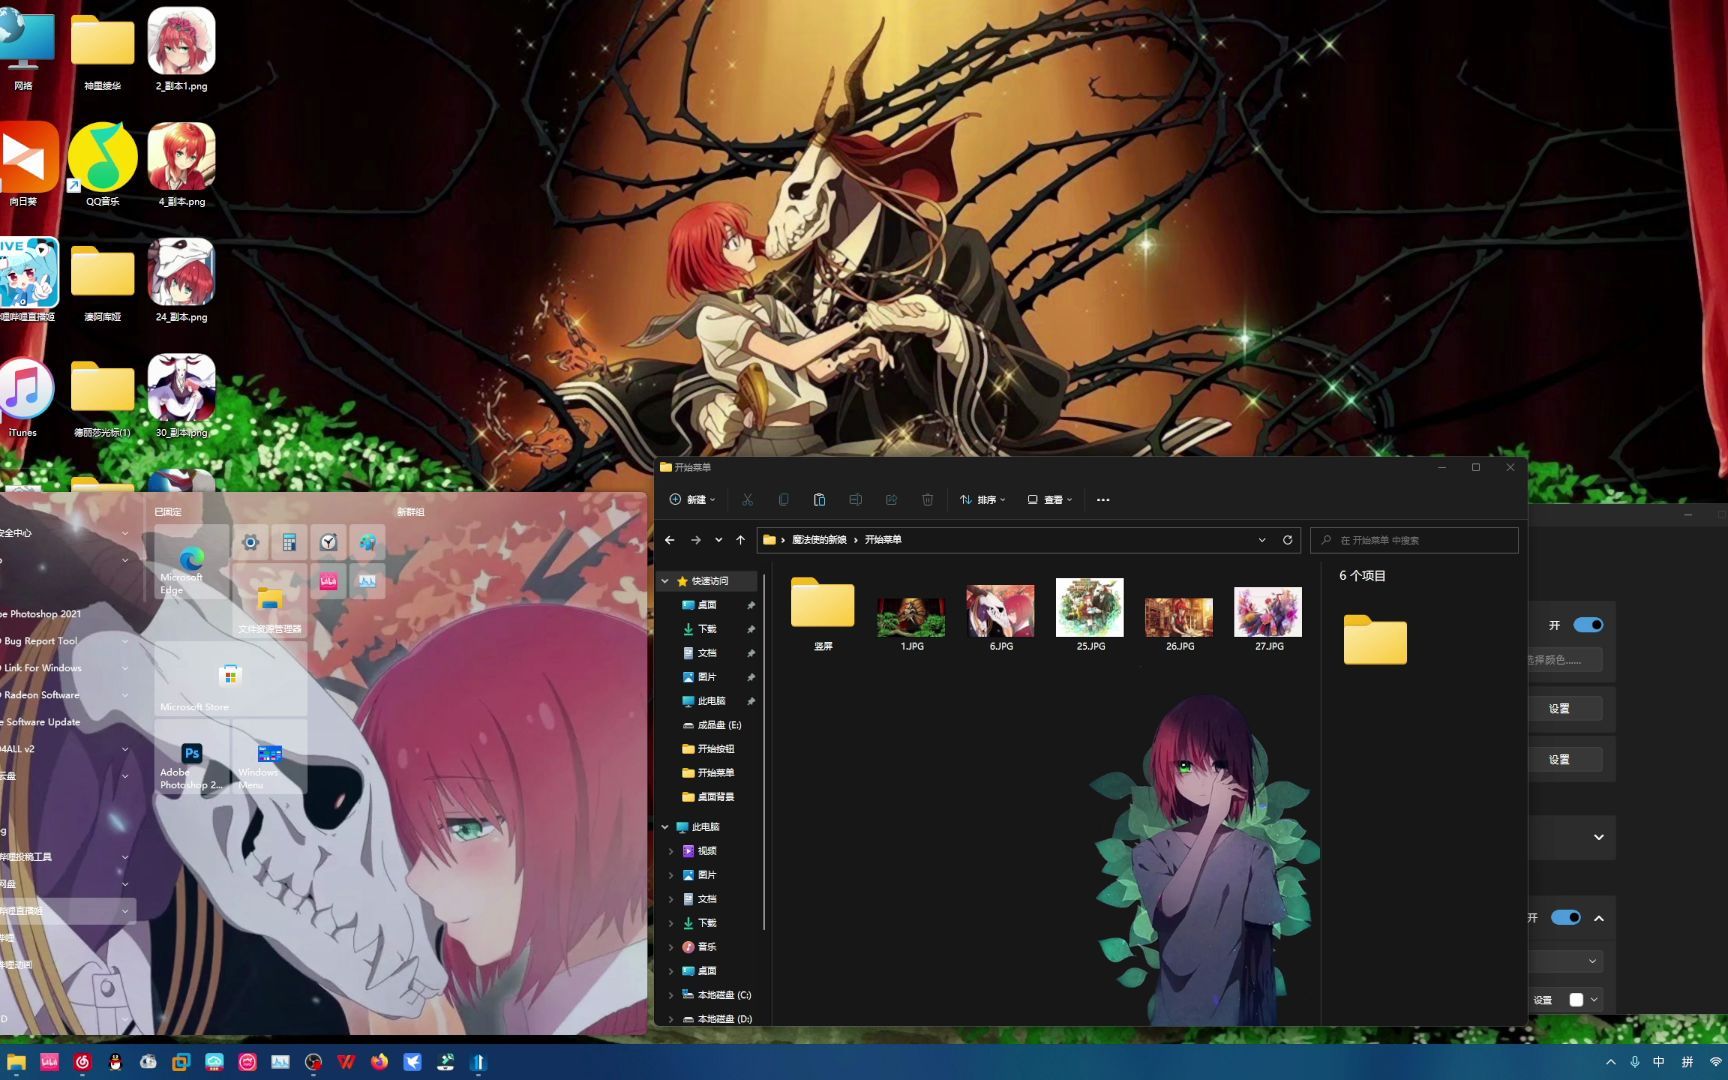
Task: Click the Delete trash icon
Action: click(x=927, y=500)
